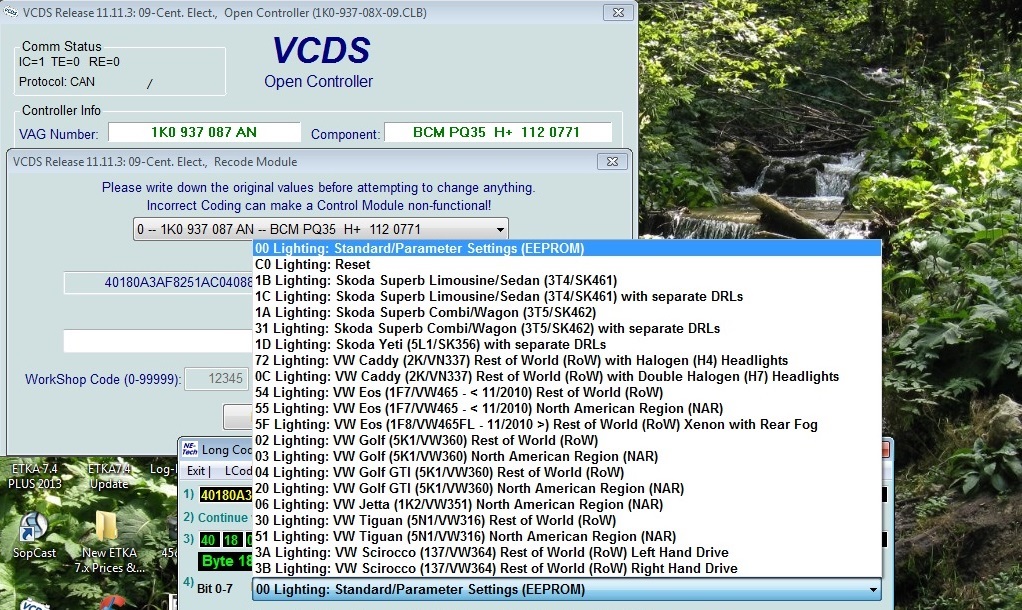Choose 3A VW Scirocco Left Hand Drive
The image size is (1022, 610).
(566, 552)
